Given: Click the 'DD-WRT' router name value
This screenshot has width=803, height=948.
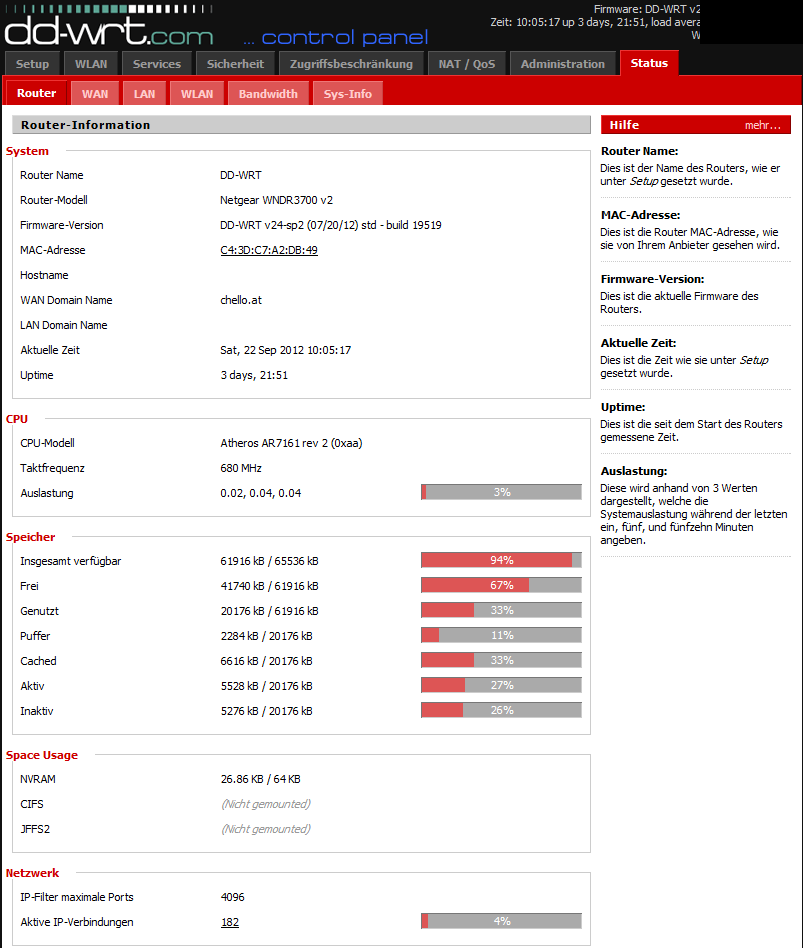Looking at the screenshot, I should click(x=241, y=175).
